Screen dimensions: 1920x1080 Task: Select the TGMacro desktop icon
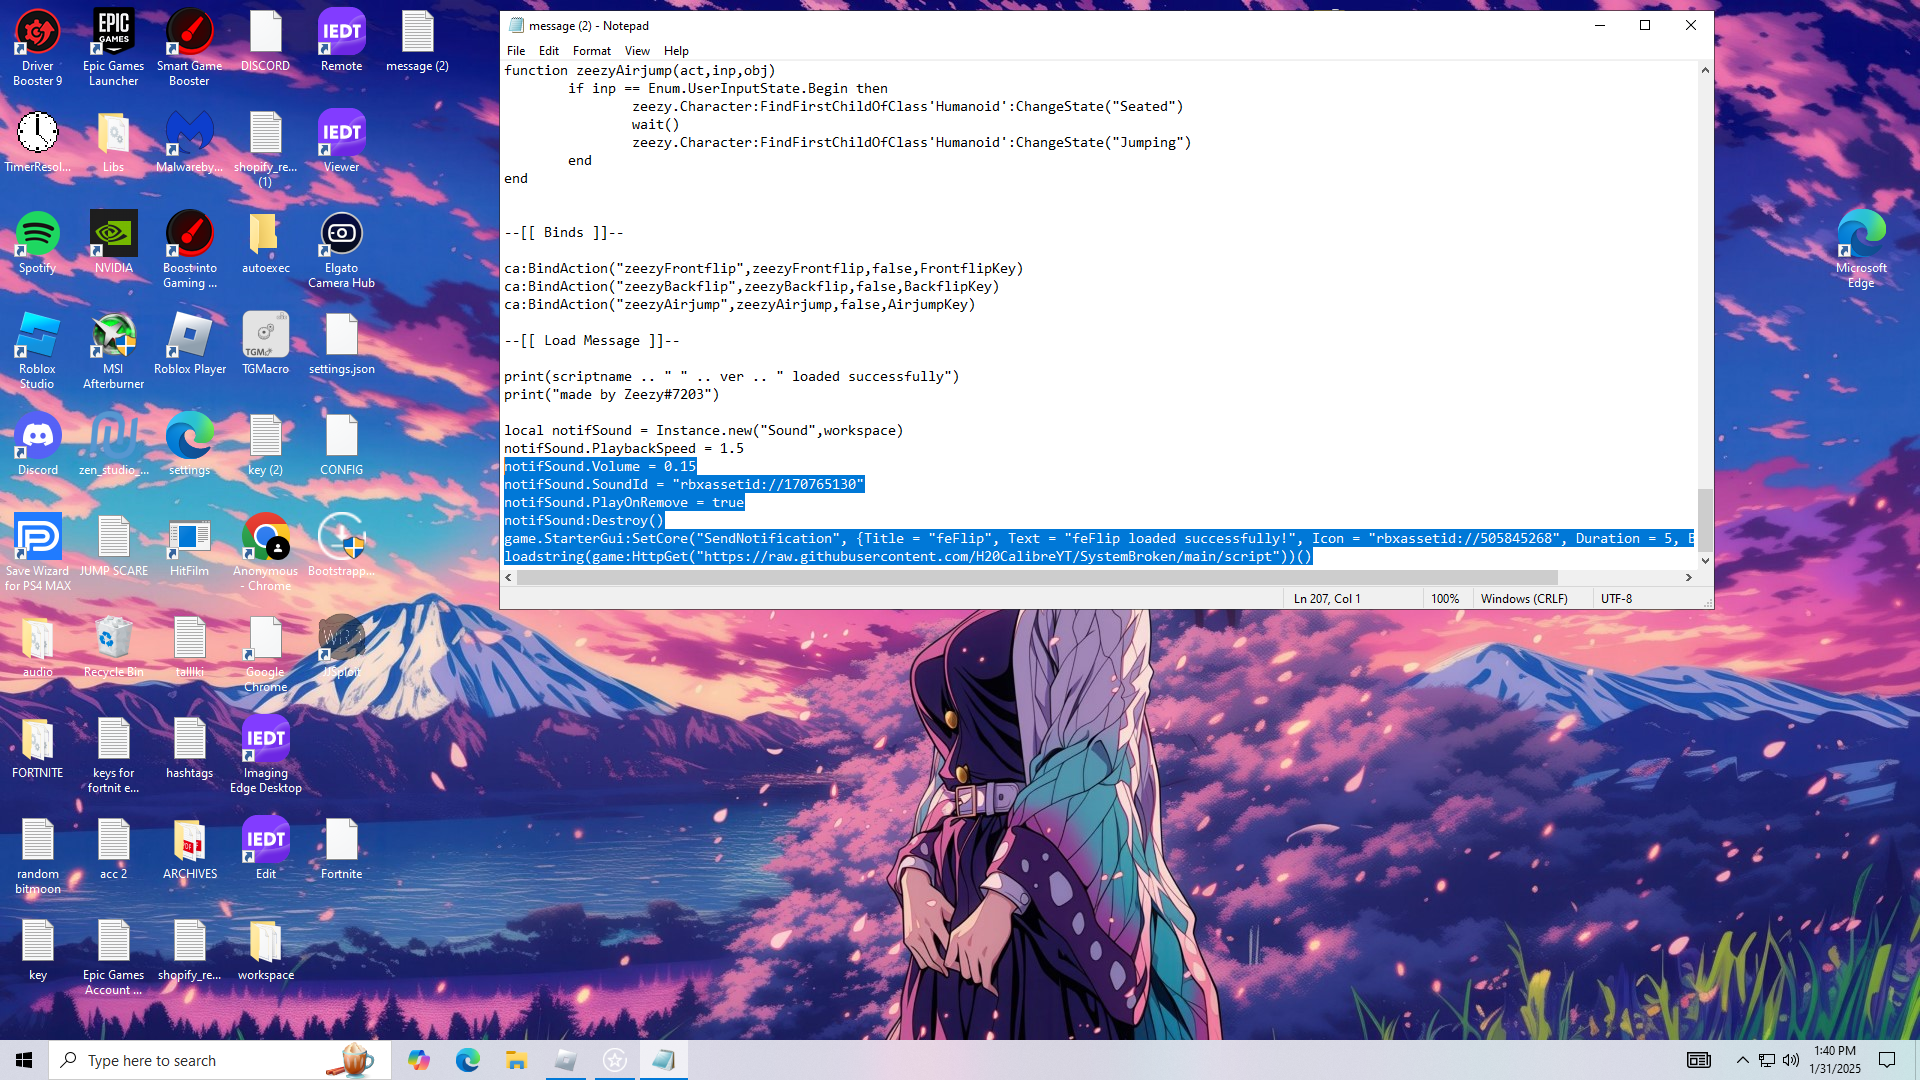[x=266, y=344]
